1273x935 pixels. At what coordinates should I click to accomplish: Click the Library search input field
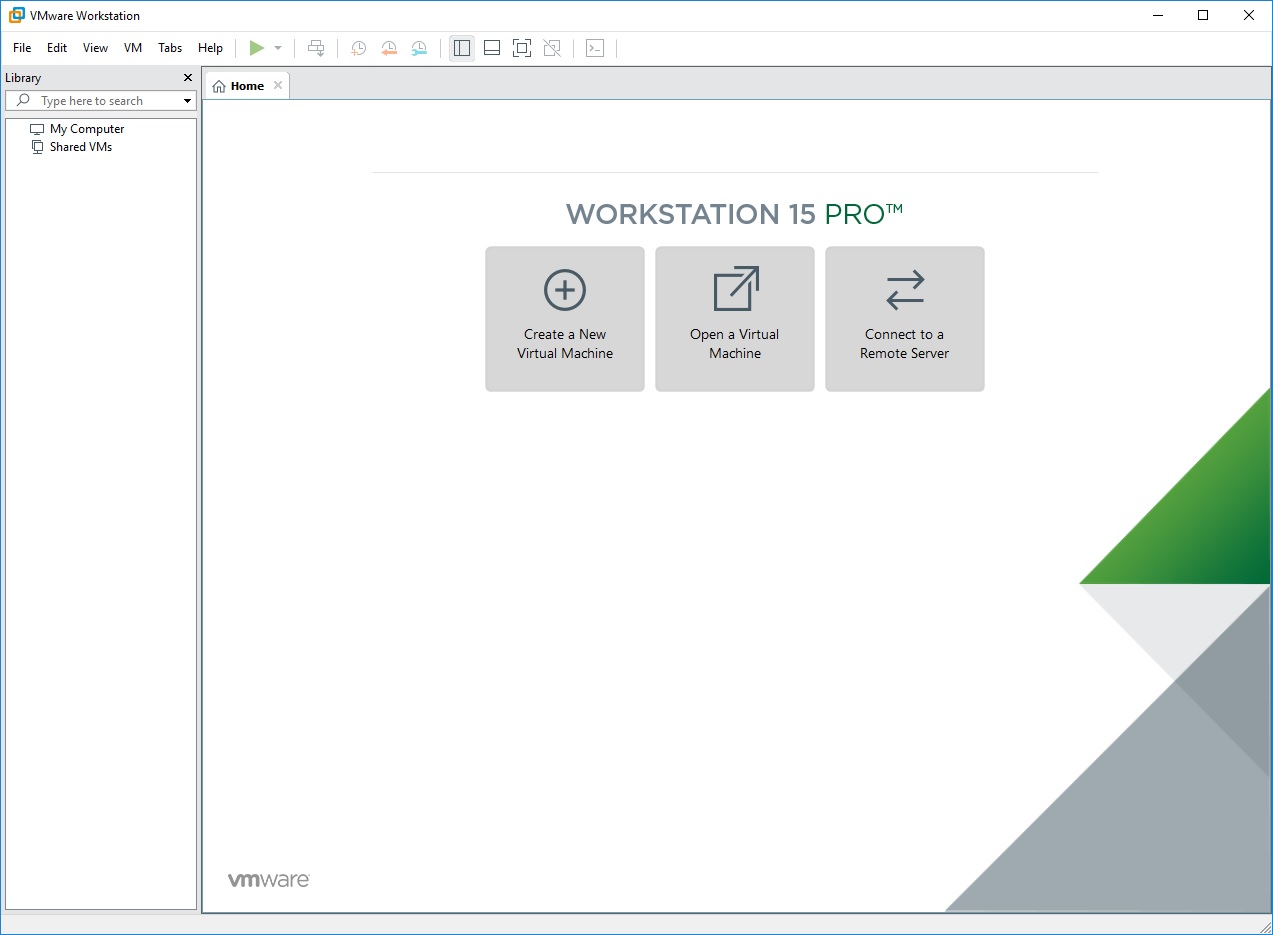100,101
